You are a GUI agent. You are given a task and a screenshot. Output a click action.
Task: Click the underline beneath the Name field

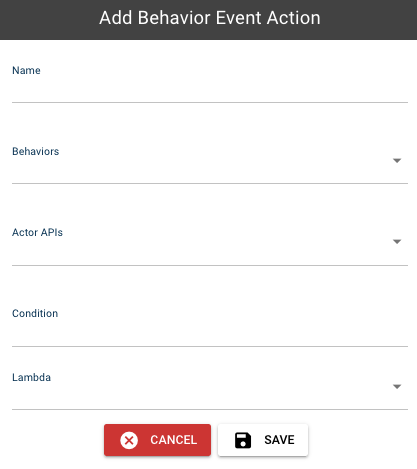[210, 102]
